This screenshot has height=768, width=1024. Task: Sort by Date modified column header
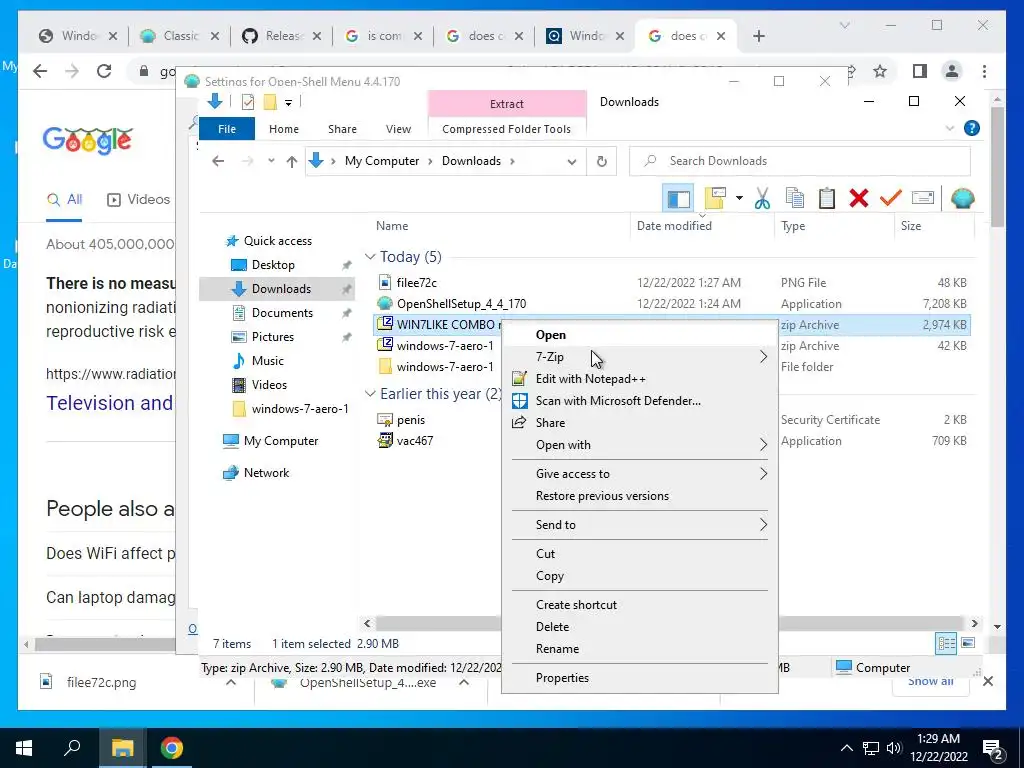[703, 226]
